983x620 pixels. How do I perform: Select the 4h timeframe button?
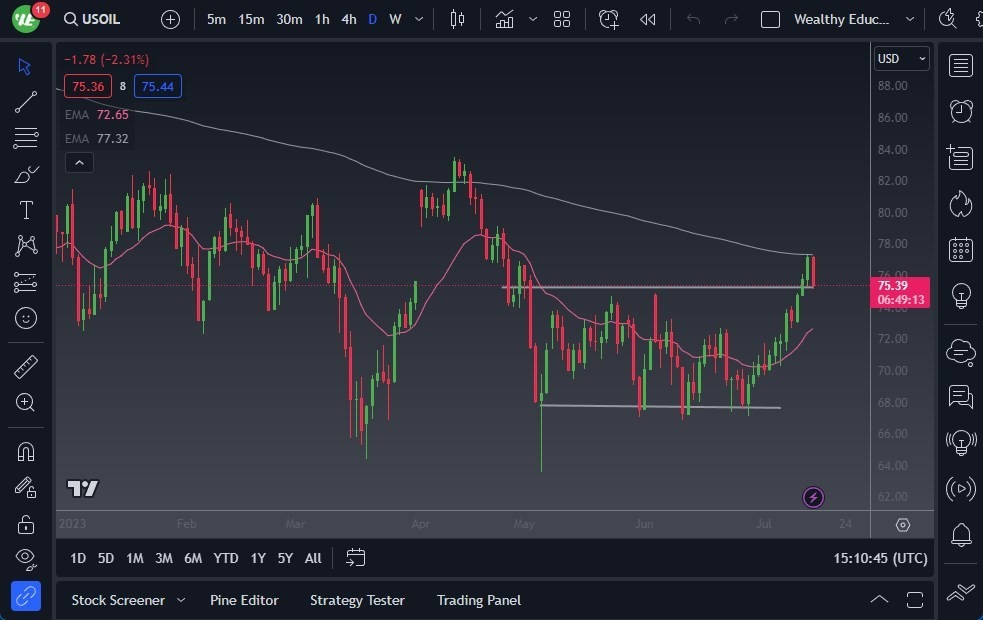(x=348, y=19)
